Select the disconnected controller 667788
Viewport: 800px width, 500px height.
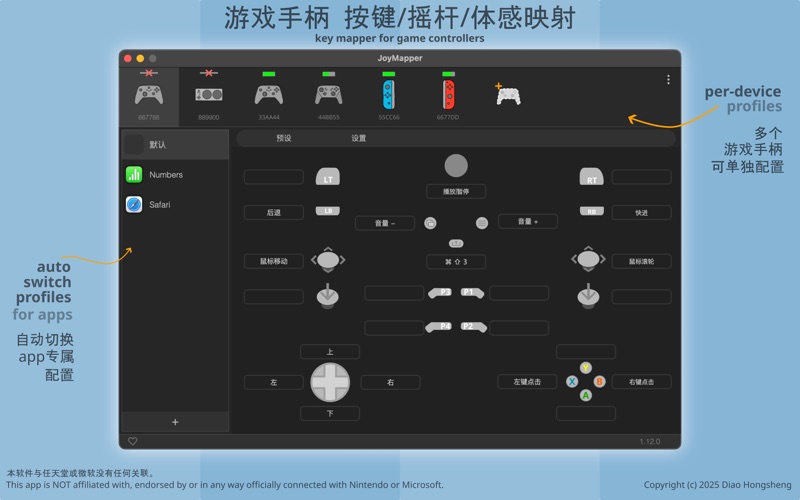point(149,97)
